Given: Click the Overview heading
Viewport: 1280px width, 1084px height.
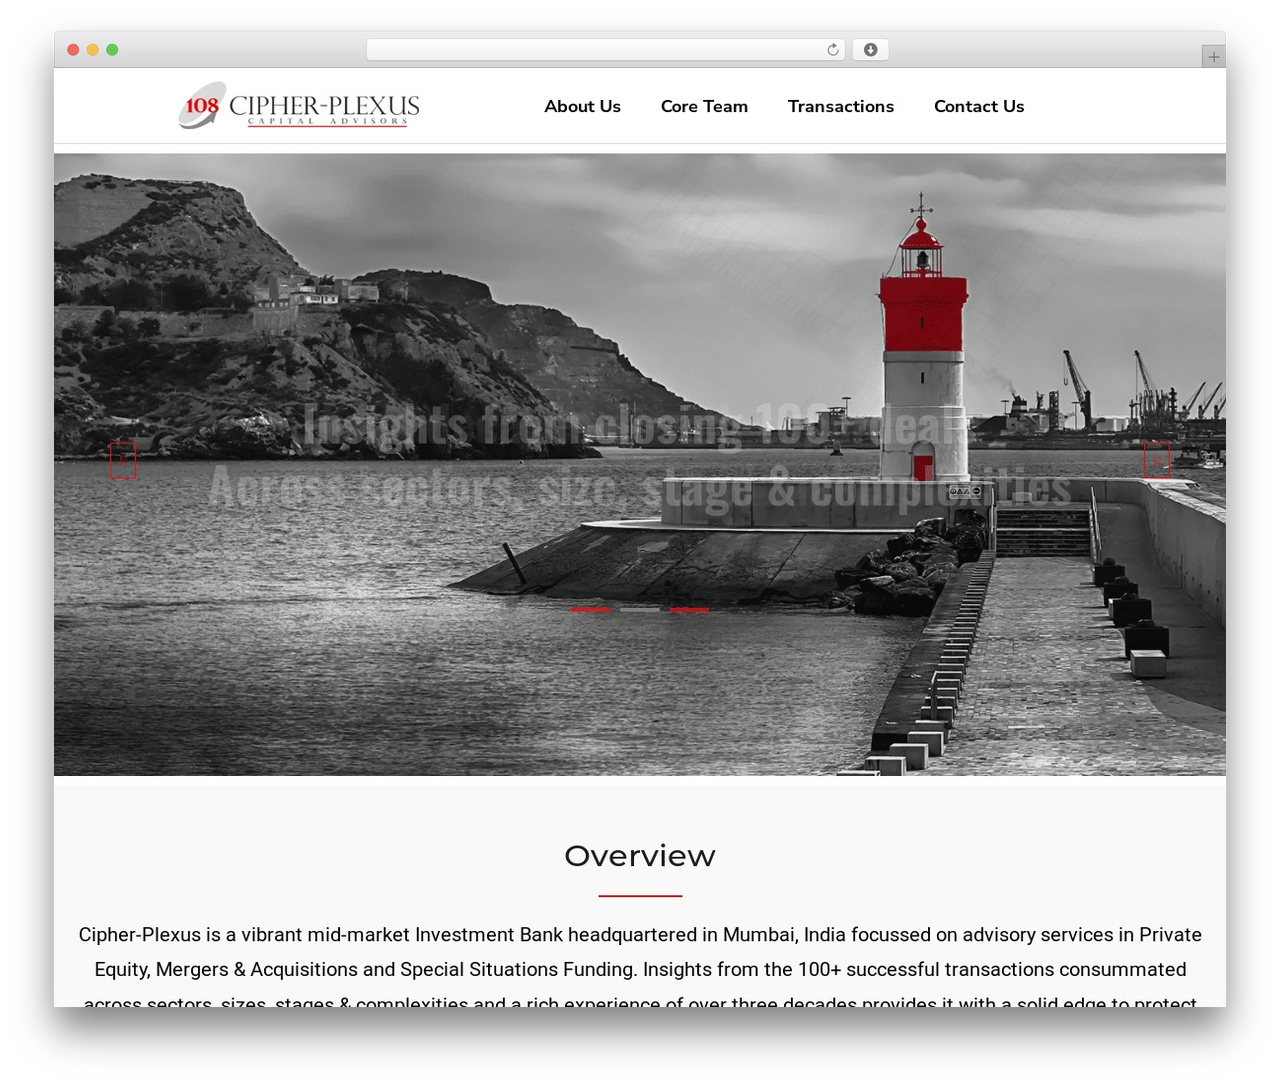Looking at the screenshot, I should (640, 856).
